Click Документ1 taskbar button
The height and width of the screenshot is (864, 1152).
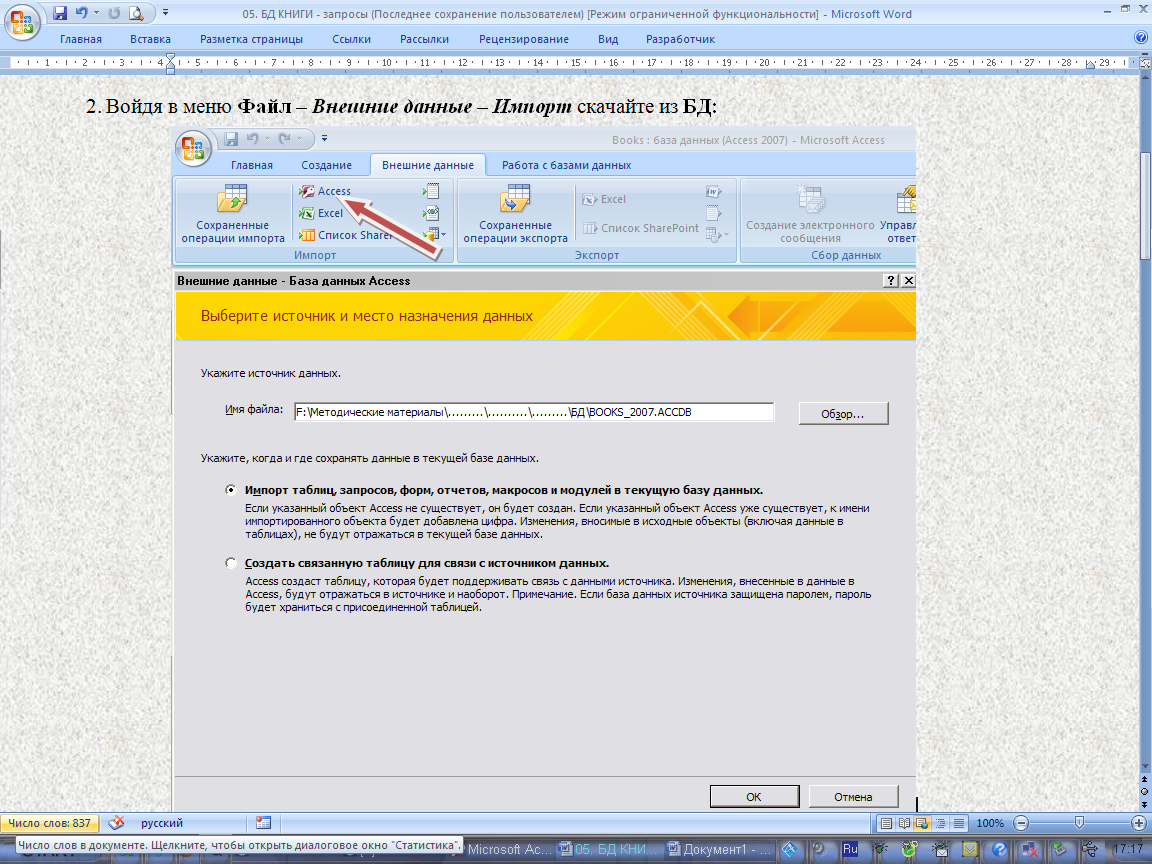click(x=720, y=849)
